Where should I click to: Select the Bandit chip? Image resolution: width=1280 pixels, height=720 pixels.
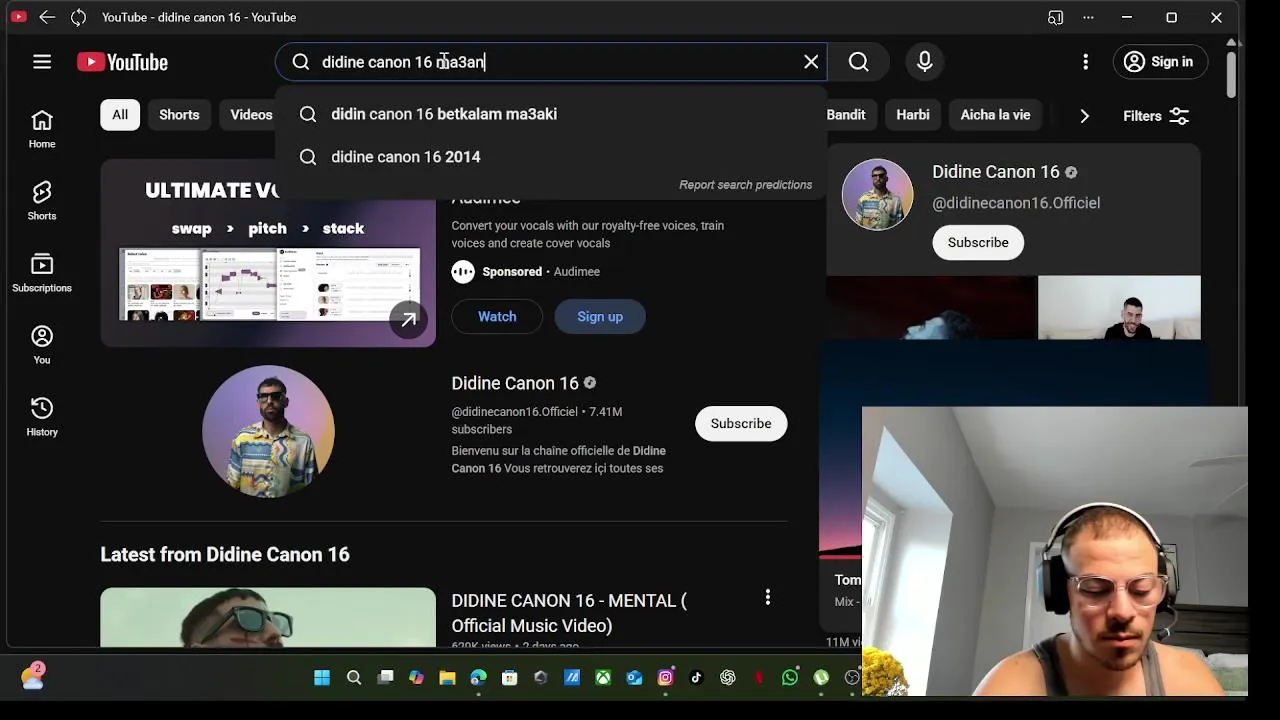846,115
